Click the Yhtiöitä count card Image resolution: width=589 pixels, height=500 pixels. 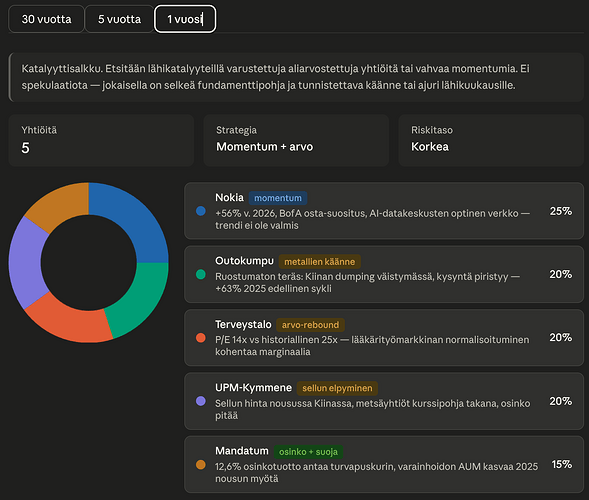click(x=101, y=140)
